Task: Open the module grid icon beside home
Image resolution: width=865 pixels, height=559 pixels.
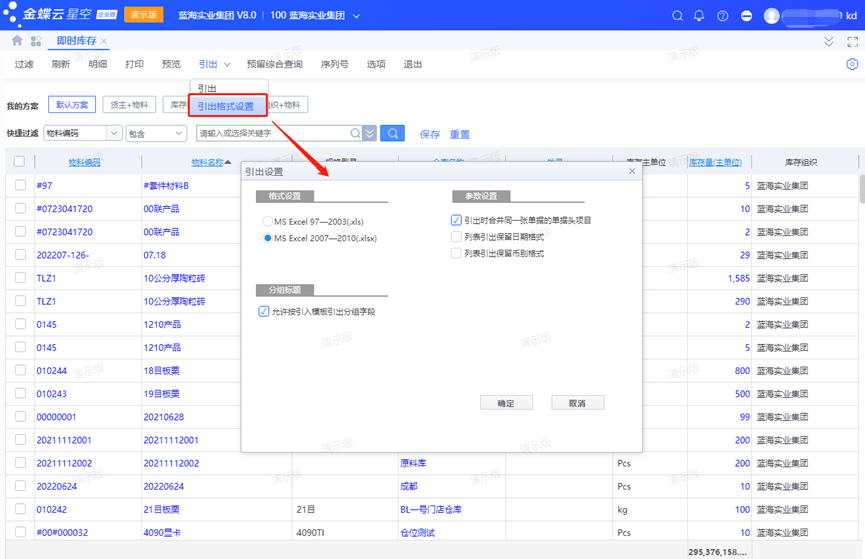Action: coord(36,41)
